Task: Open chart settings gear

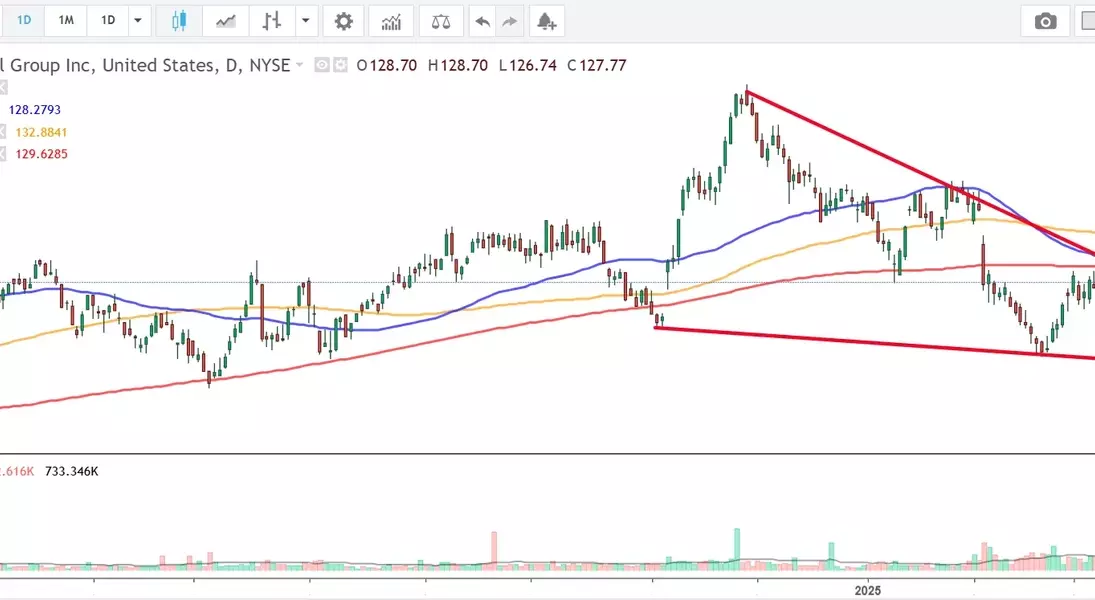Action: (x=343, y=21)
